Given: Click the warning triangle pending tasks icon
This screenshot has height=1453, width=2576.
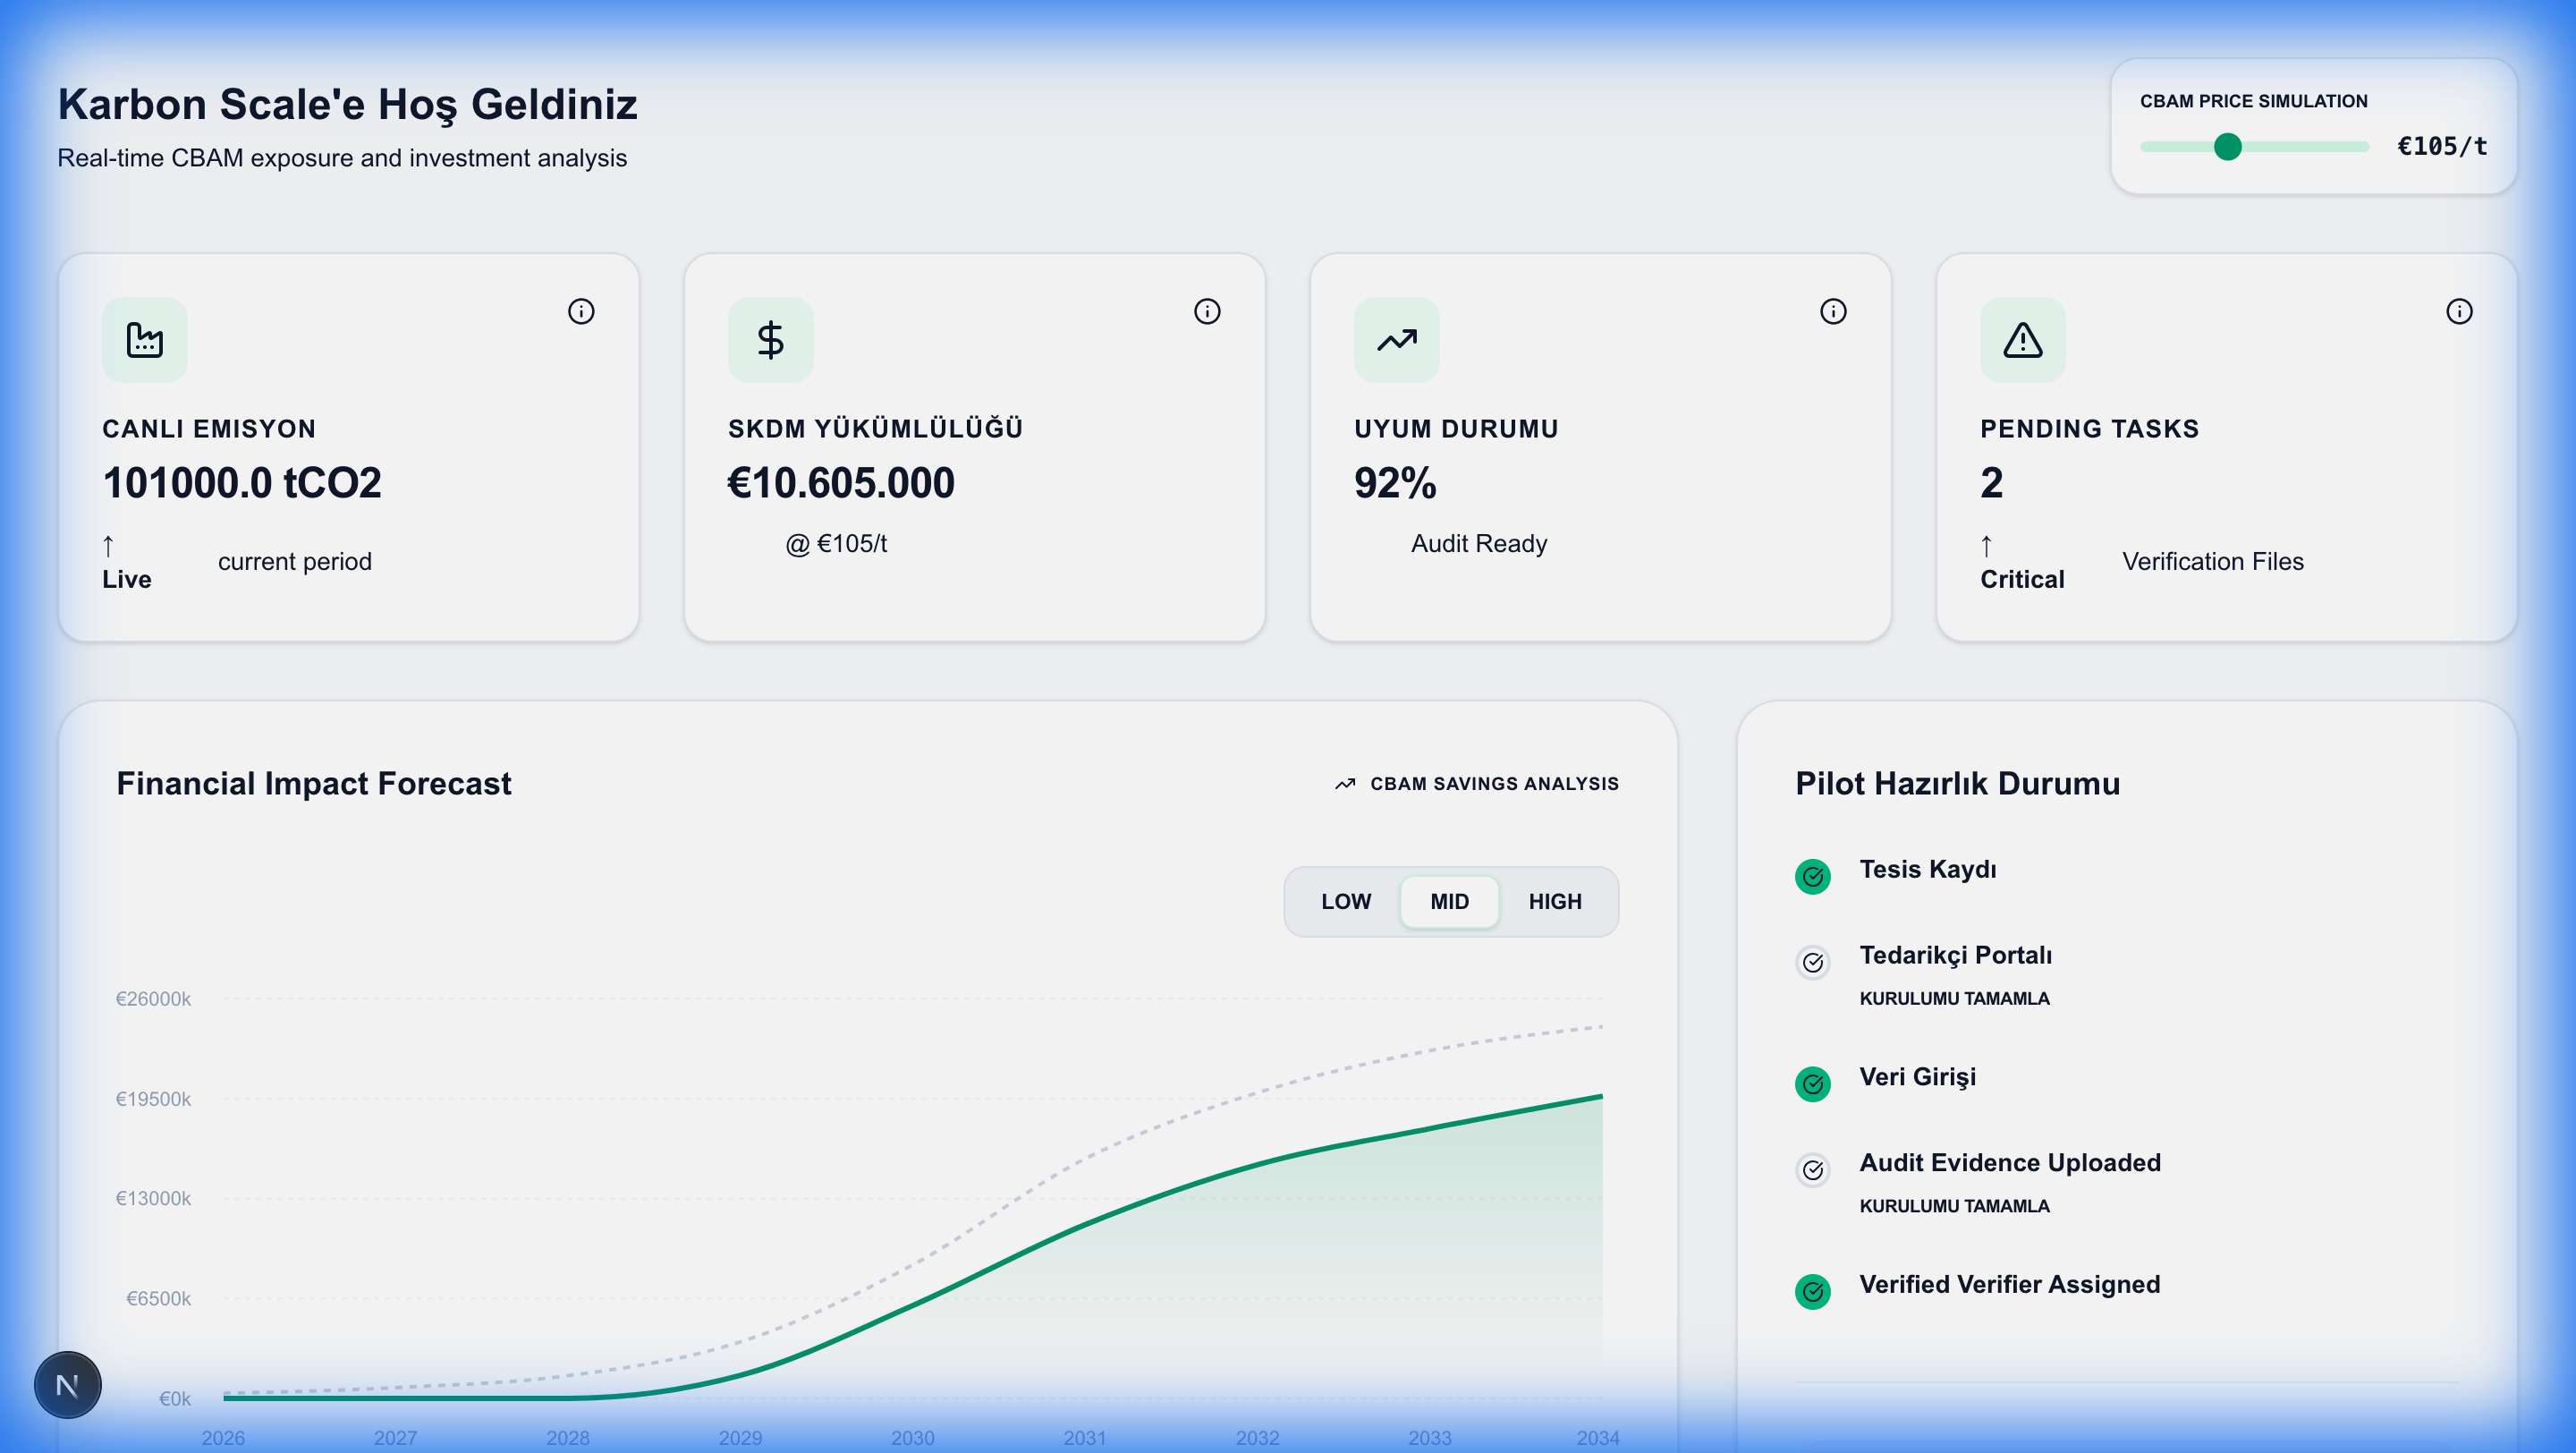Looking at the screenshot, I should click(x=2022, y=340).
